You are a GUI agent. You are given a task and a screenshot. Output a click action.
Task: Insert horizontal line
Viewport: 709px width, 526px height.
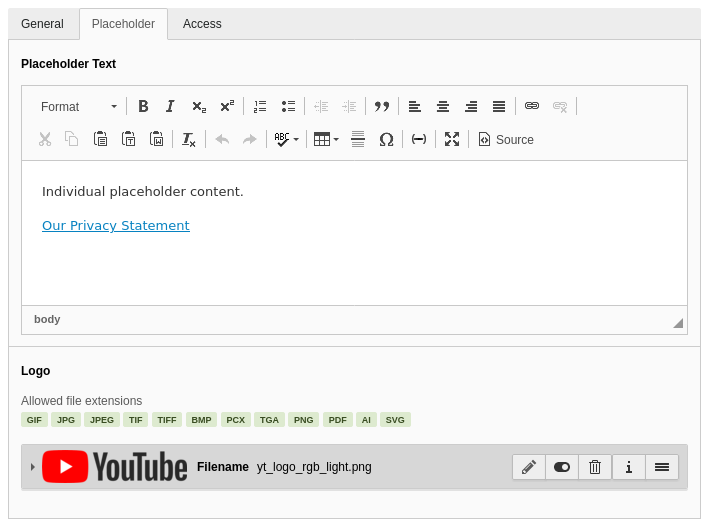(358, 139)
